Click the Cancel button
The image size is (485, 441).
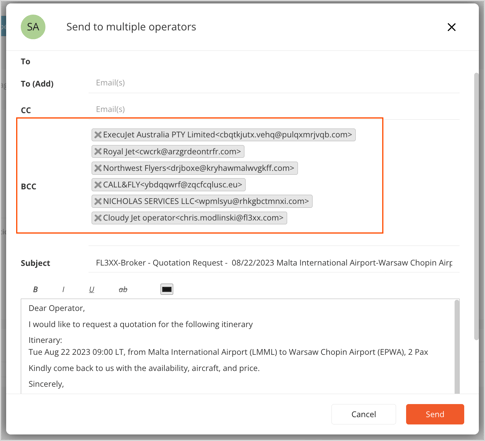pyautogui.click(x=363, y=414)
